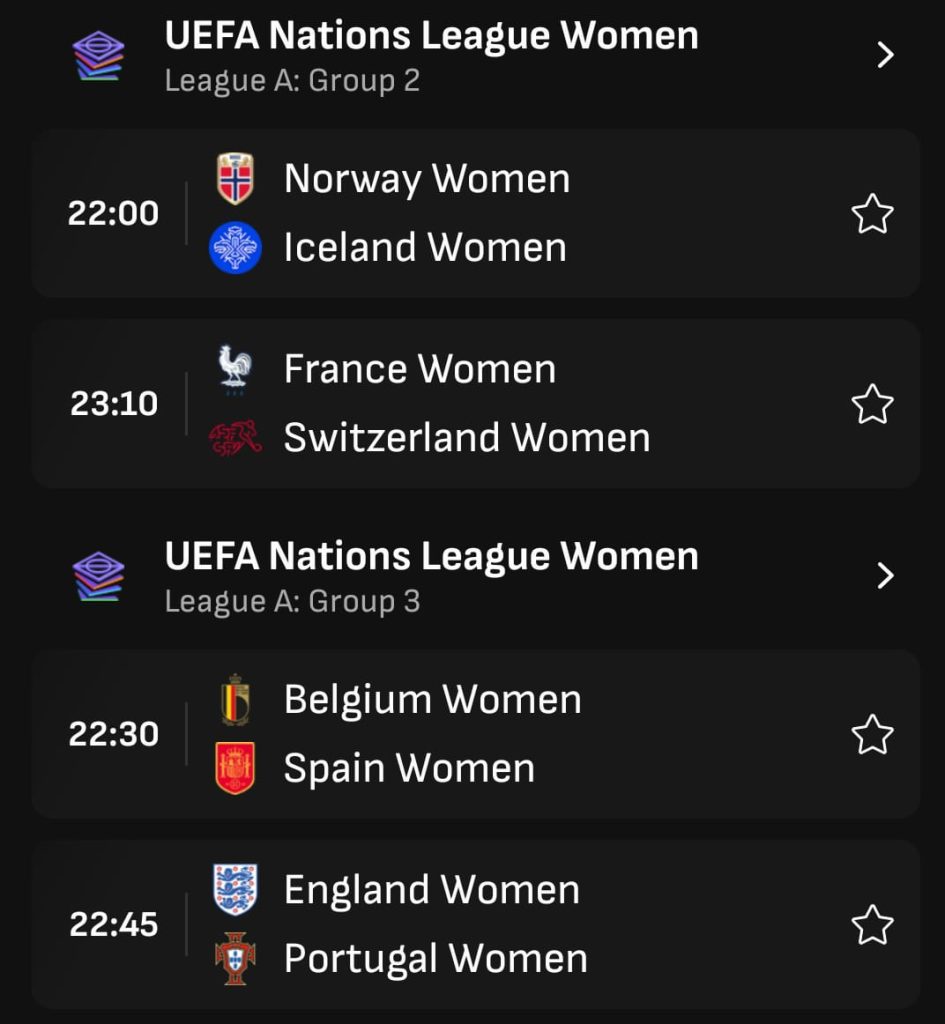
Task: Favorite the Norway vs Iceland match
Action: 873,214
